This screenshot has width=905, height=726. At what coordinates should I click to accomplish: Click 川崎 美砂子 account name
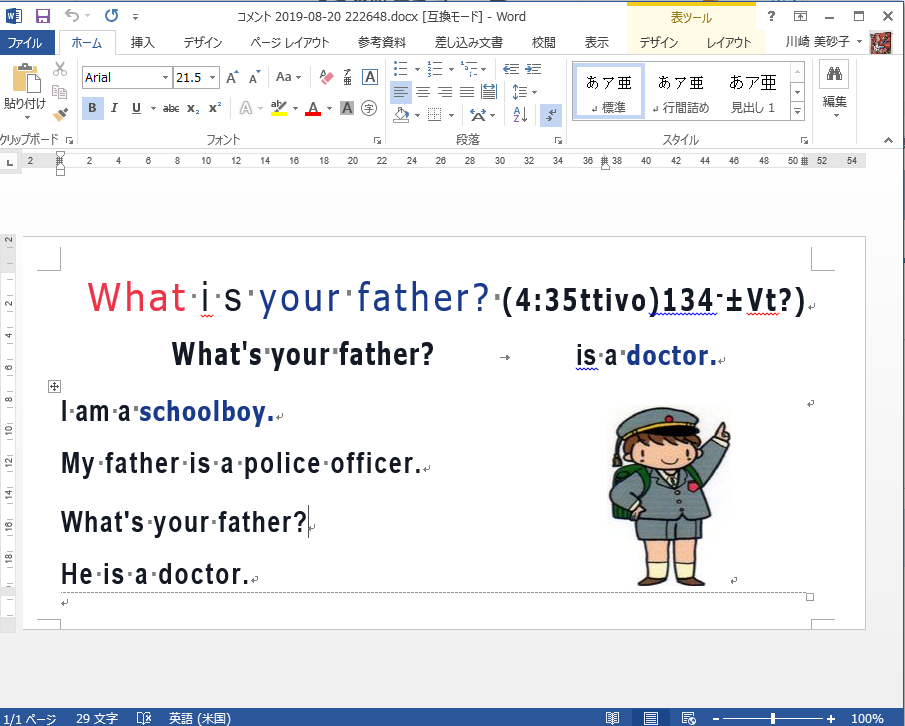tap(817, 42)
